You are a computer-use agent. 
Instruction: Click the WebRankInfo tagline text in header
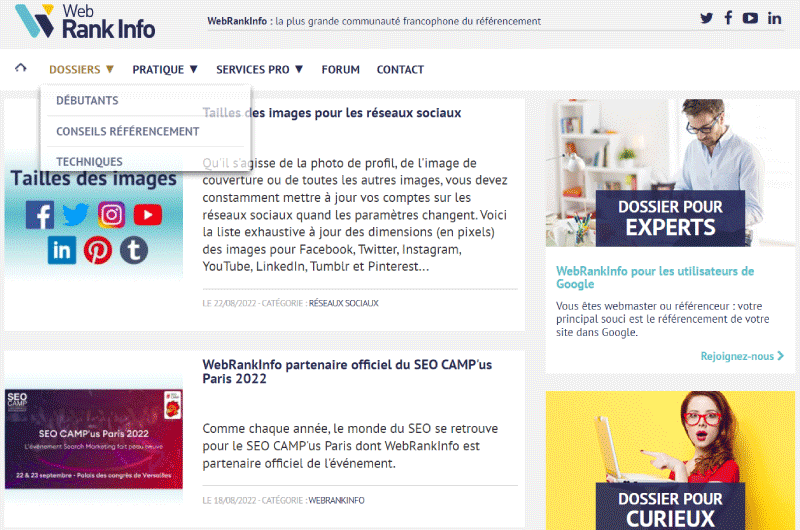(x=374, y=21)
